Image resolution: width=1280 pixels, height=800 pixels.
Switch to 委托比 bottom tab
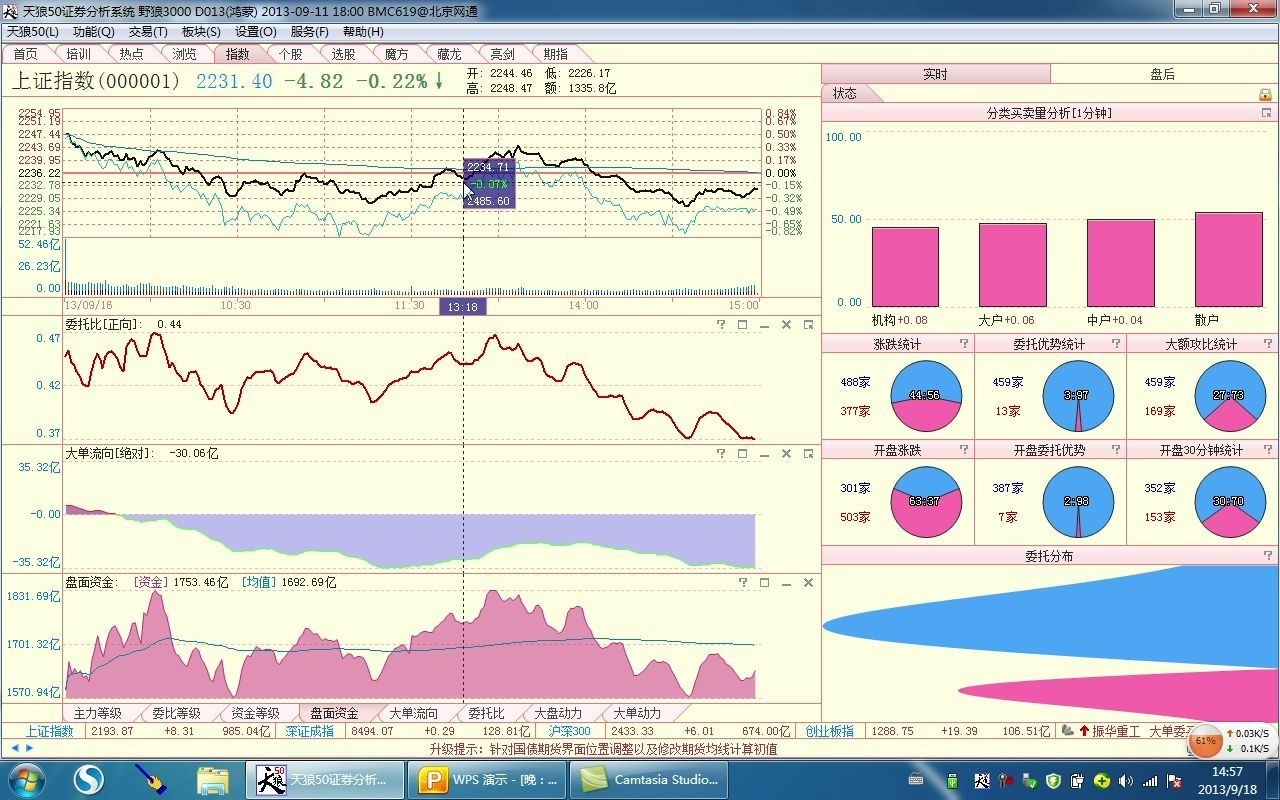coord(487,713)
